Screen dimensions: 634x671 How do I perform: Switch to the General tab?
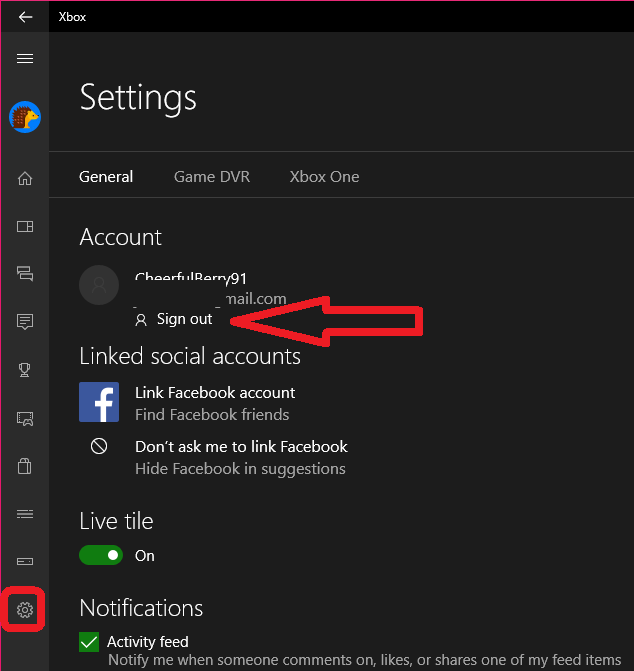point(106,177)
